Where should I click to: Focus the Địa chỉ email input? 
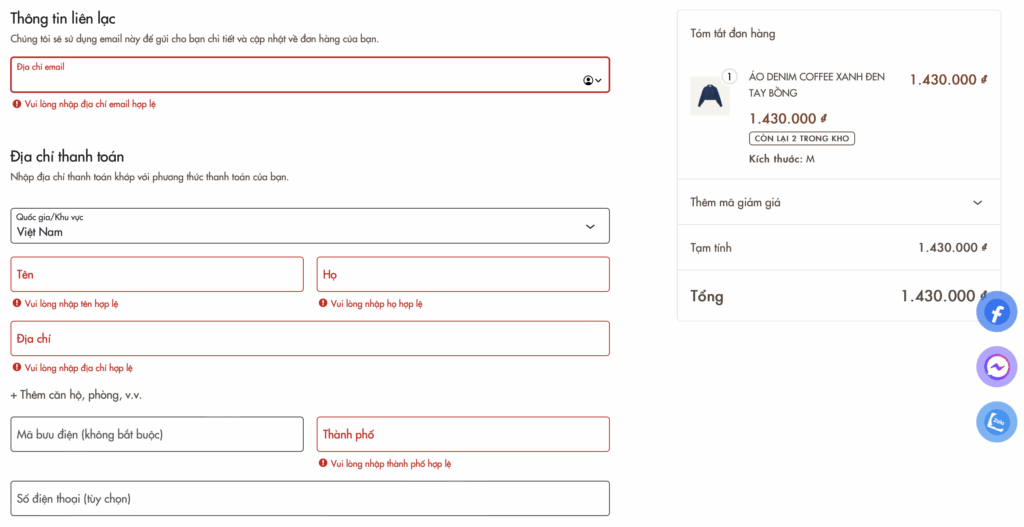290,78
